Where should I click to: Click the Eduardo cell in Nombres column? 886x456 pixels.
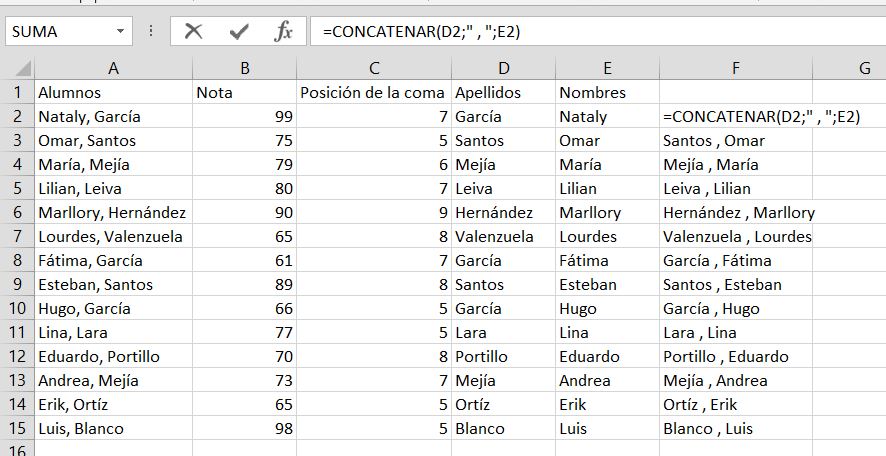tap(606, 357)
